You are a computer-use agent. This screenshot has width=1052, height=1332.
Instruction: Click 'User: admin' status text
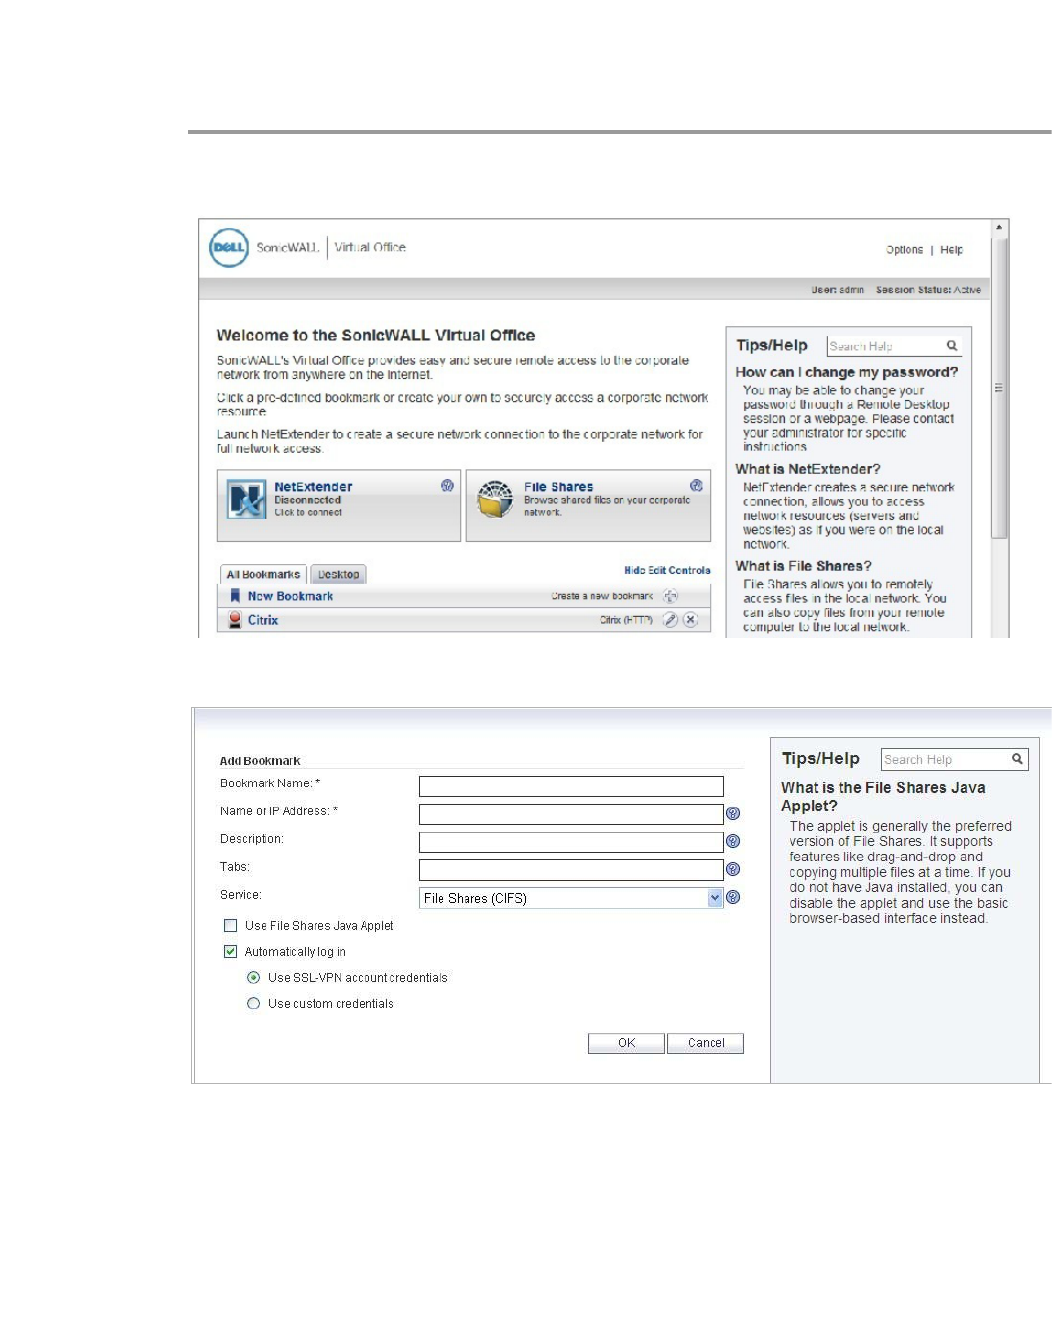point(837,290)
